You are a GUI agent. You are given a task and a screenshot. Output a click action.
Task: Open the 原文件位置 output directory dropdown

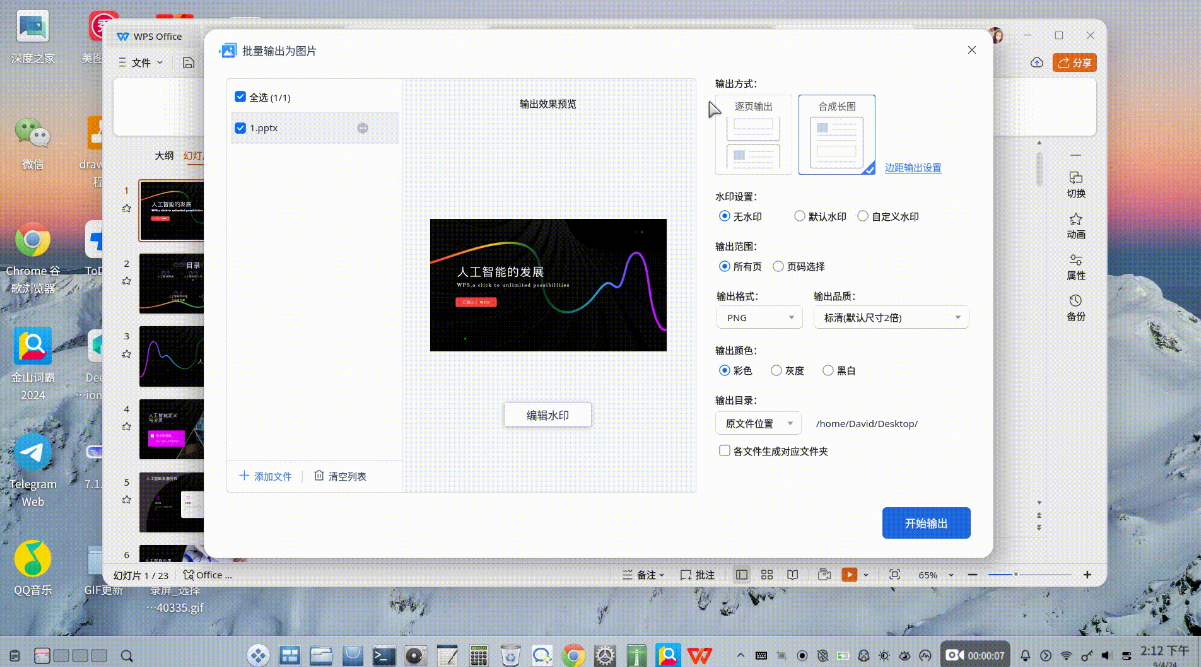pos(757,422)
